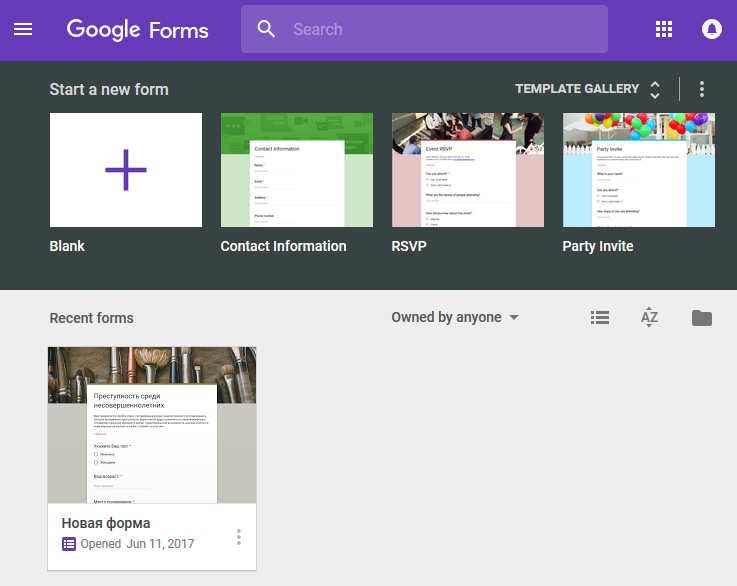The width and height of the screenshot is (737, 586).
Task: Open the Owned by anyone dropdown
Action: [455, 318]
